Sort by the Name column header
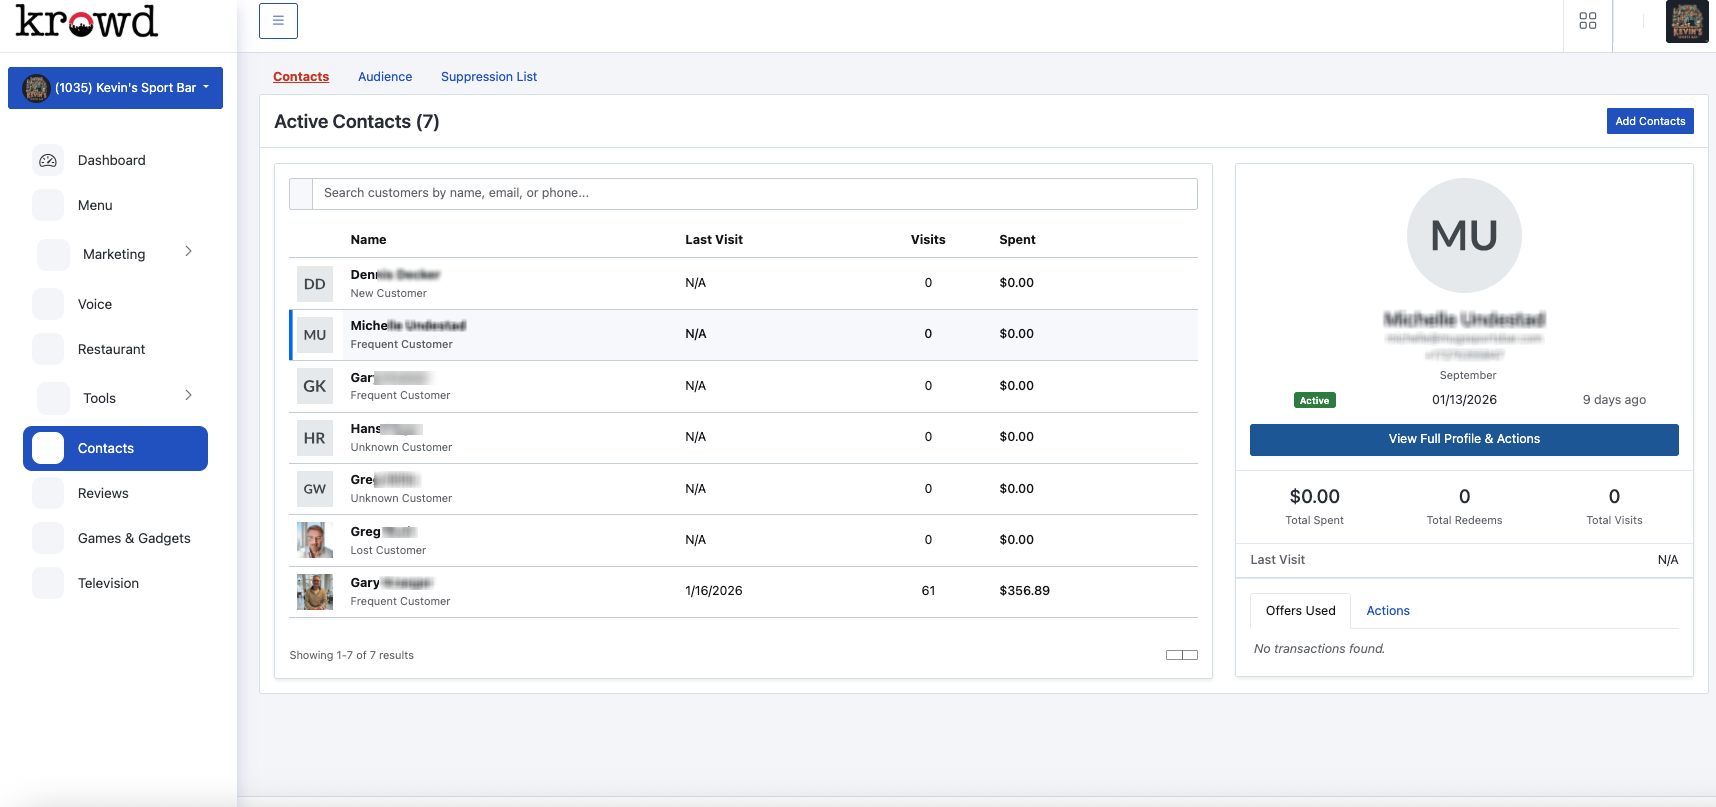Screen dimensions: 1716x807 tap(368, 240)
